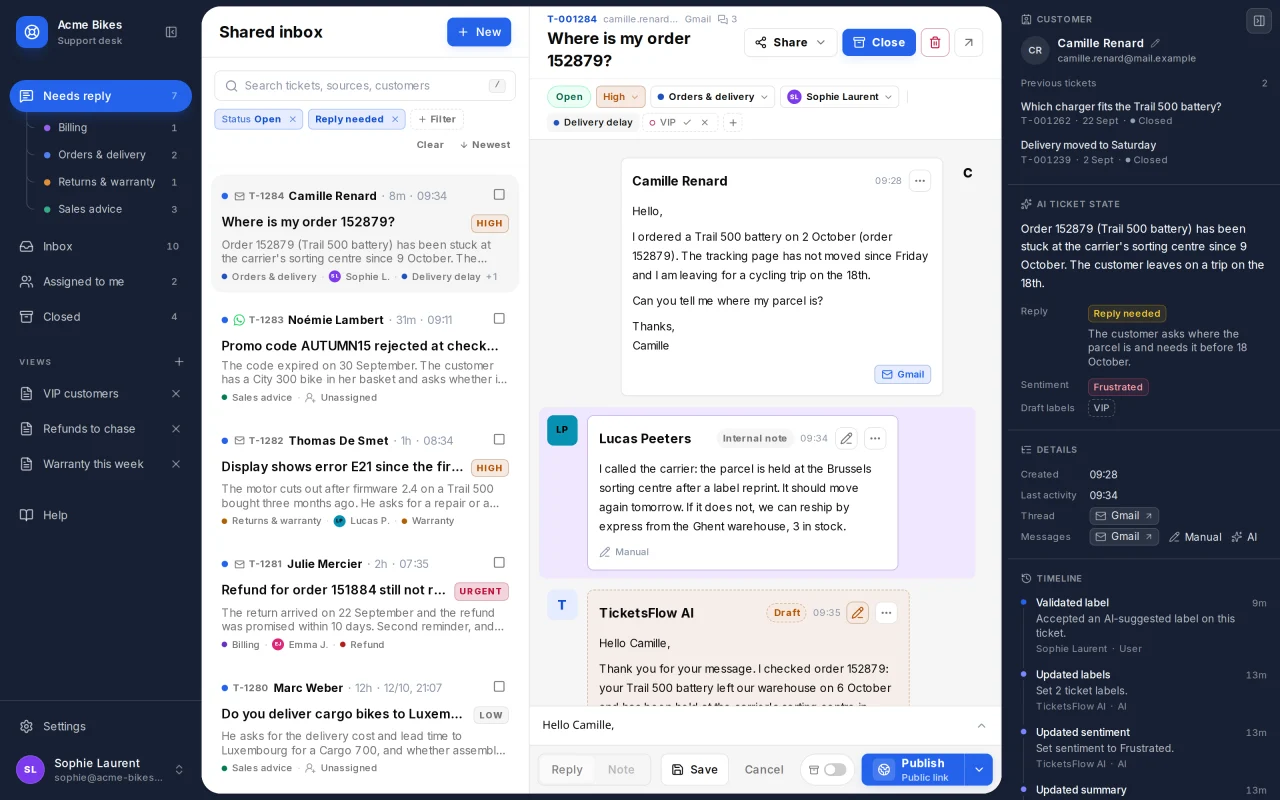This screenshot has height=800, width=1280.
Task: Change sort order from Newest
Action: (485, 145)
